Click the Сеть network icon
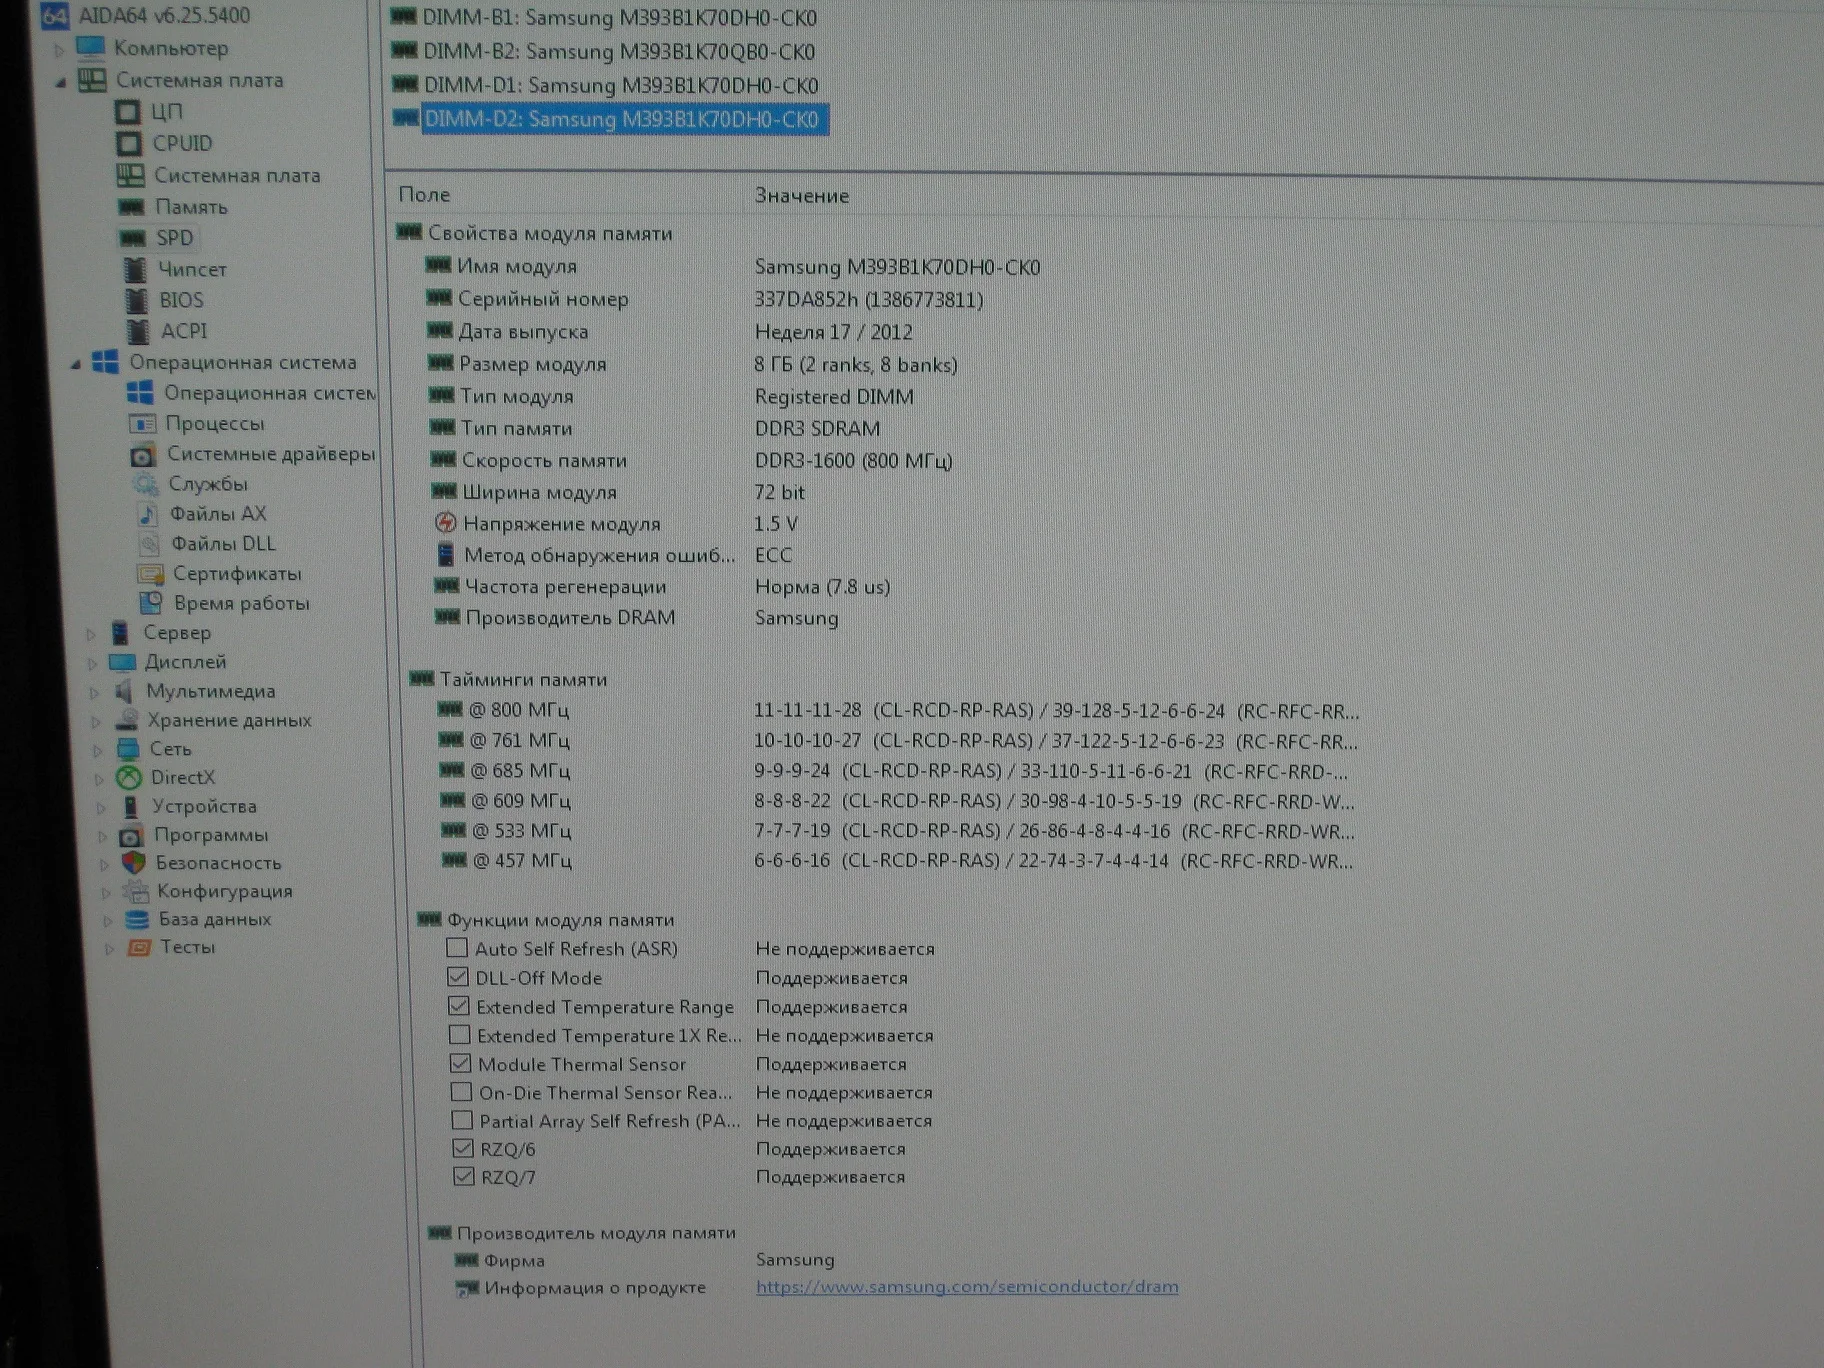 [x=128, y=748]
